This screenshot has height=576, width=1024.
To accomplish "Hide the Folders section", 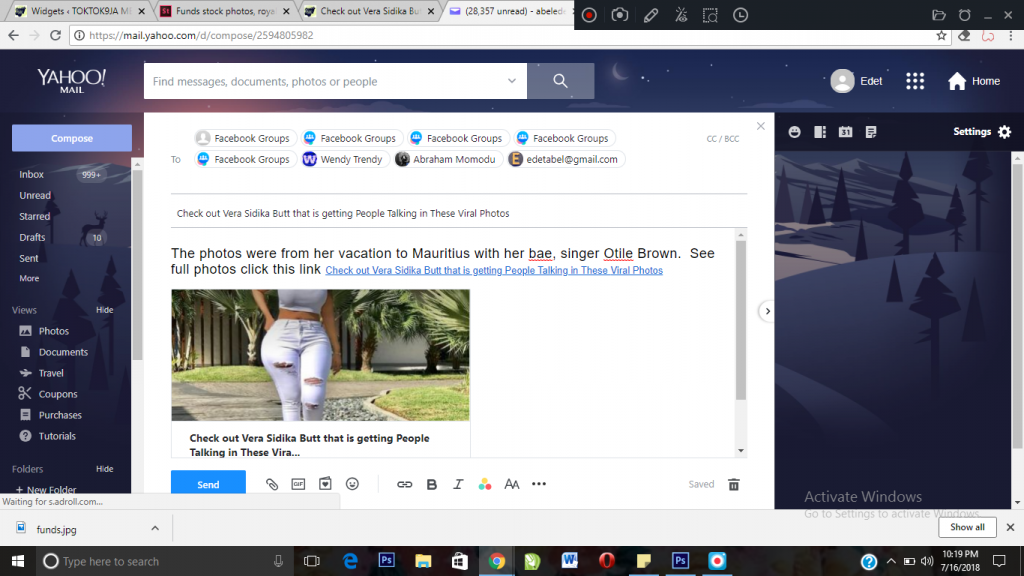I will coord(104,469).
